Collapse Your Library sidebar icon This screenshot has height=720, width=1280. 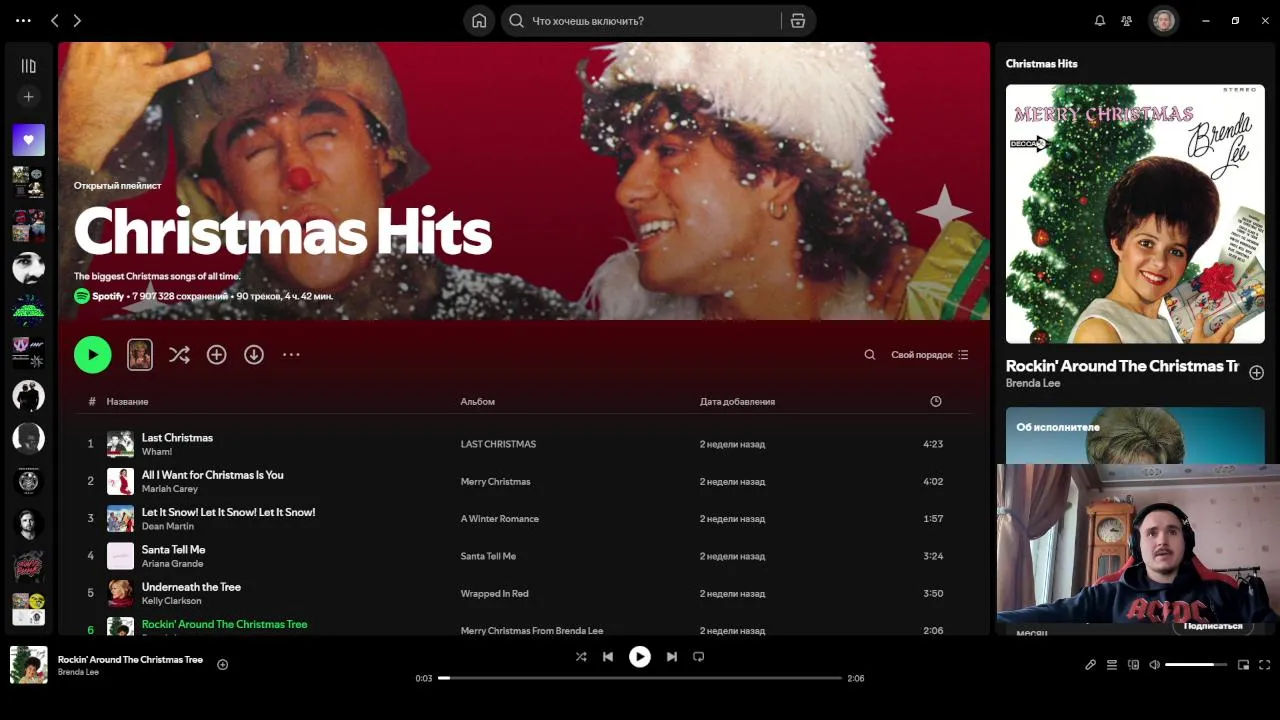(28, 66)
